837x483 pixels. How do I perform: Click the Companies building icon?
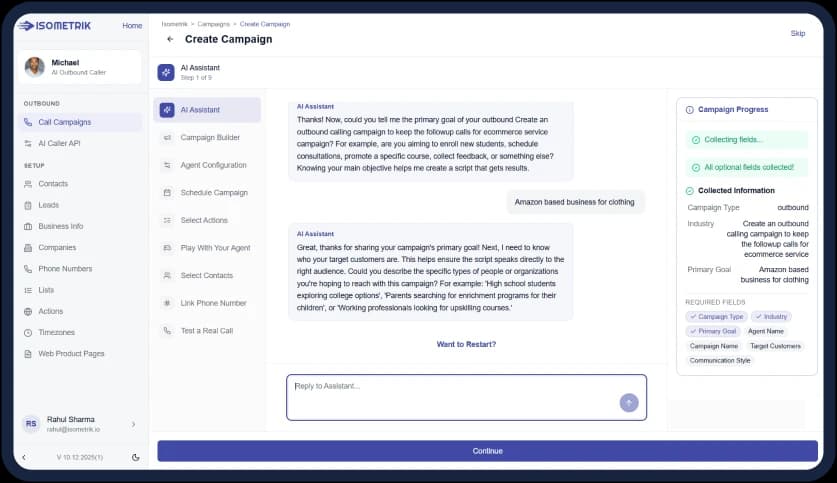click(x=28, y=248)
